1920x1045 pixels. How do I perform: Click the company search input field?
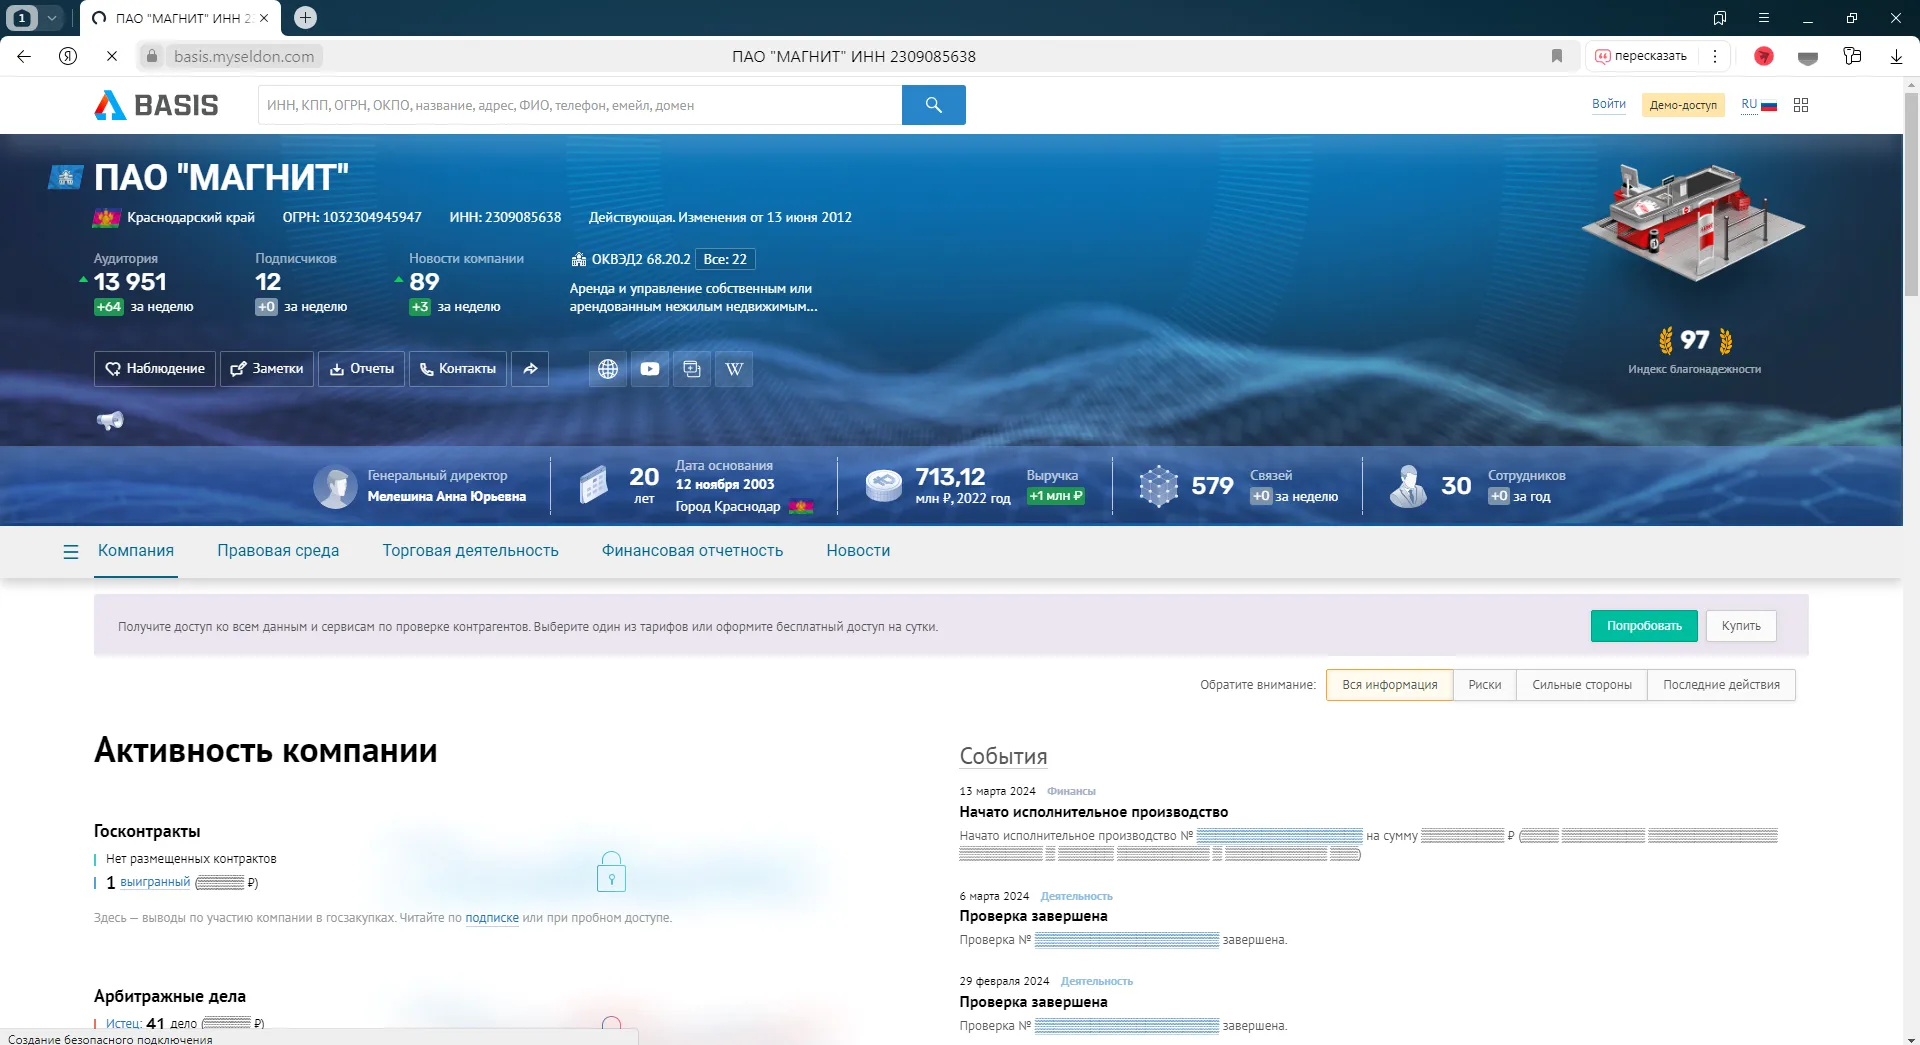[580, 105]
